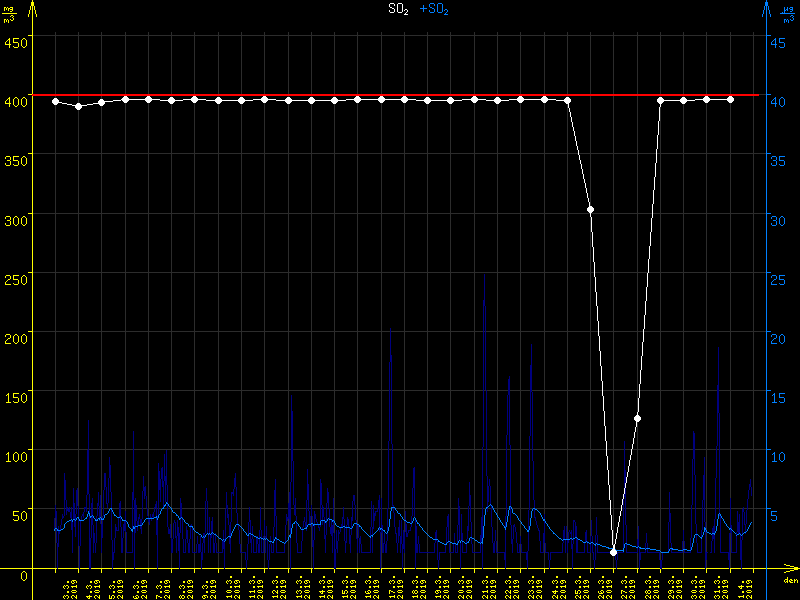Image resolution: width=800 pixels, height=600 pixels.
Task: Click the lowest white data point marker
Action: 614,552
